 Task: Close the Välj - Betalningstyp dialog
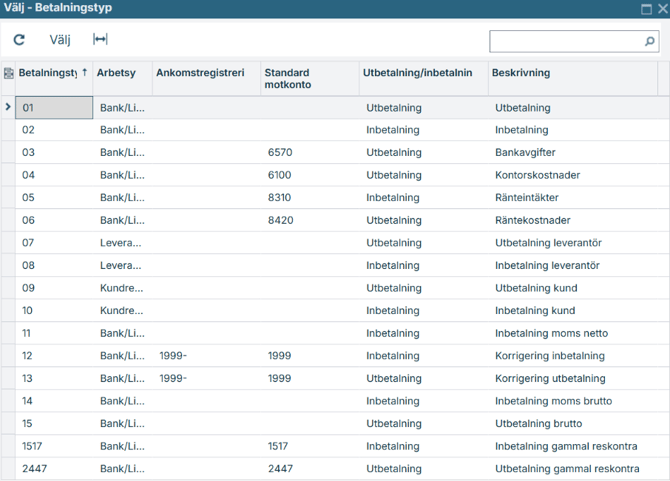662,8
